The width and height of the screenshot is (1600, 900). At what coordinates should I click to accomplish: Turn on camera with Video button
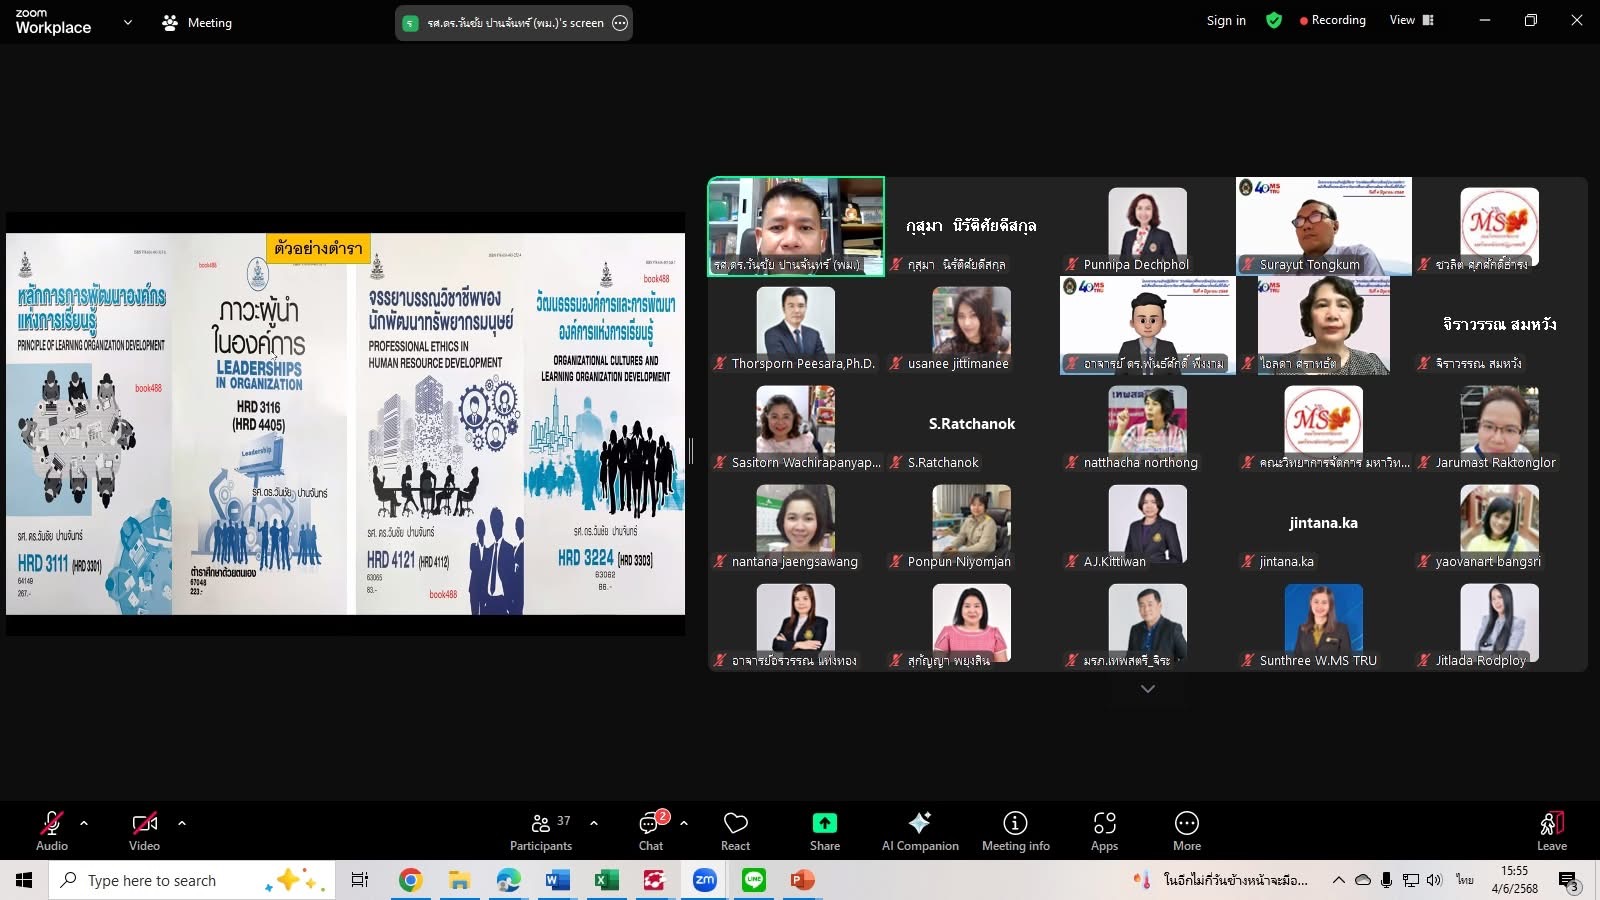coord(144,824)
